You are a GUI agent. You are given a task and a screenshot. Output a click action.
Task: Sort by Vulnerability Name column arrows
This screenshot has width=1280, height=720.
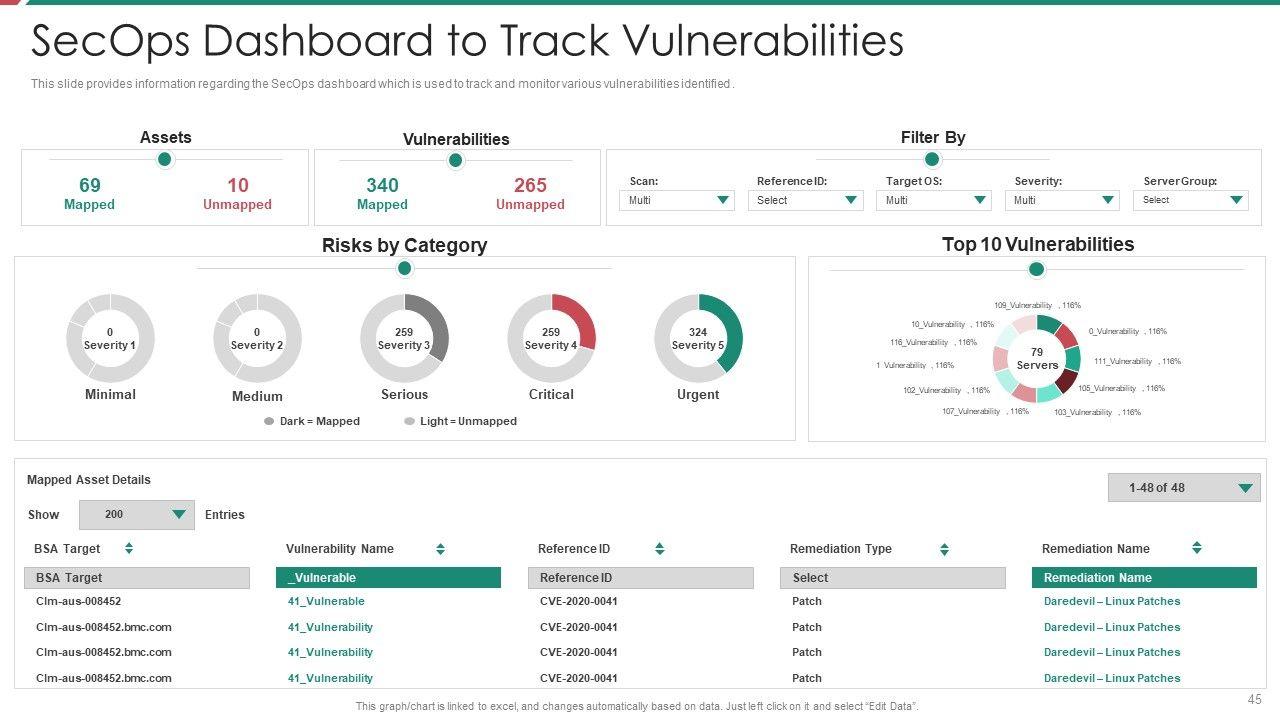click(x=440, y=549)
